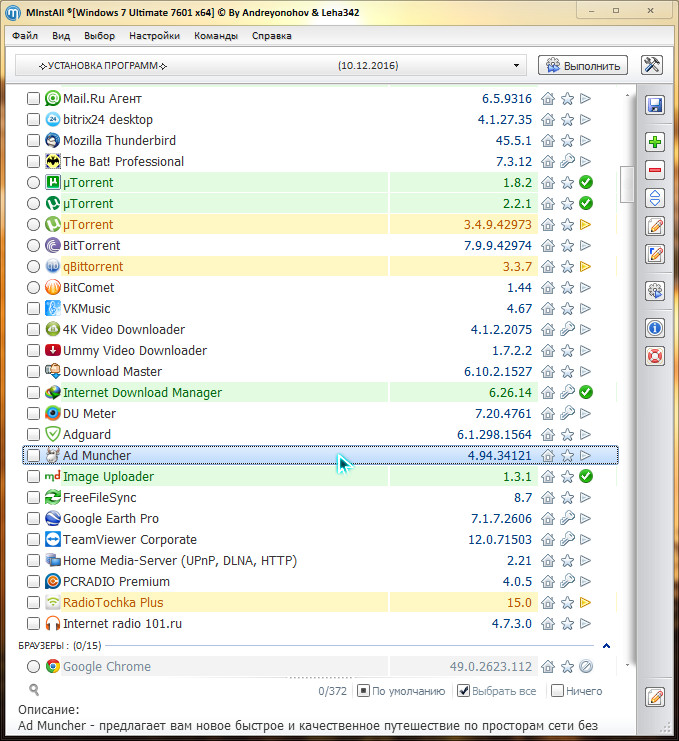
Task: Click the orange play icon for qBittorrent
Action: point(585,267)
